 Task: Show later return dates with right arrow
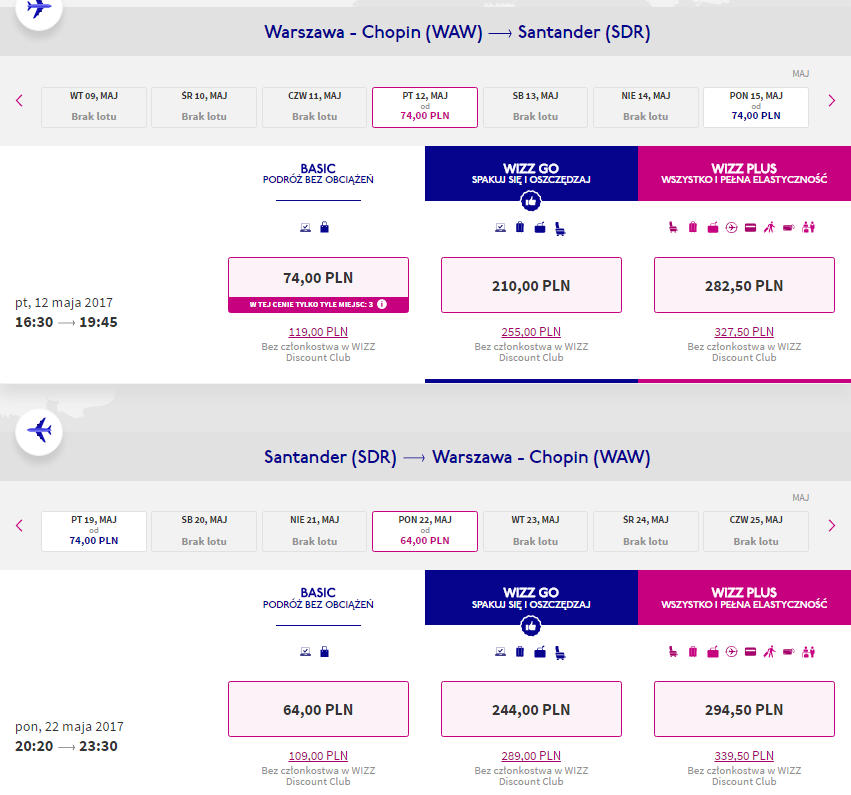point(831,525)
